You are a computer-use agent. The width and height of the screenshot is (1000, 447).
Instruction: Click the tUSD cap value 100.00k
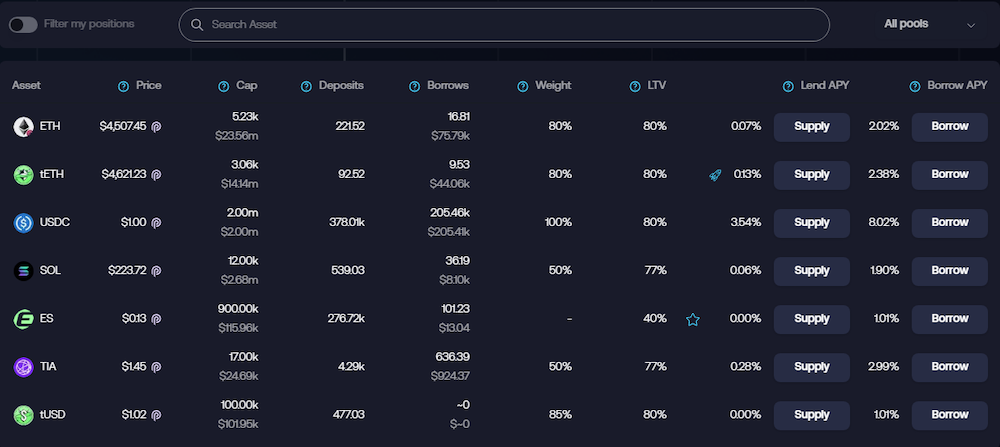point(239,405)
